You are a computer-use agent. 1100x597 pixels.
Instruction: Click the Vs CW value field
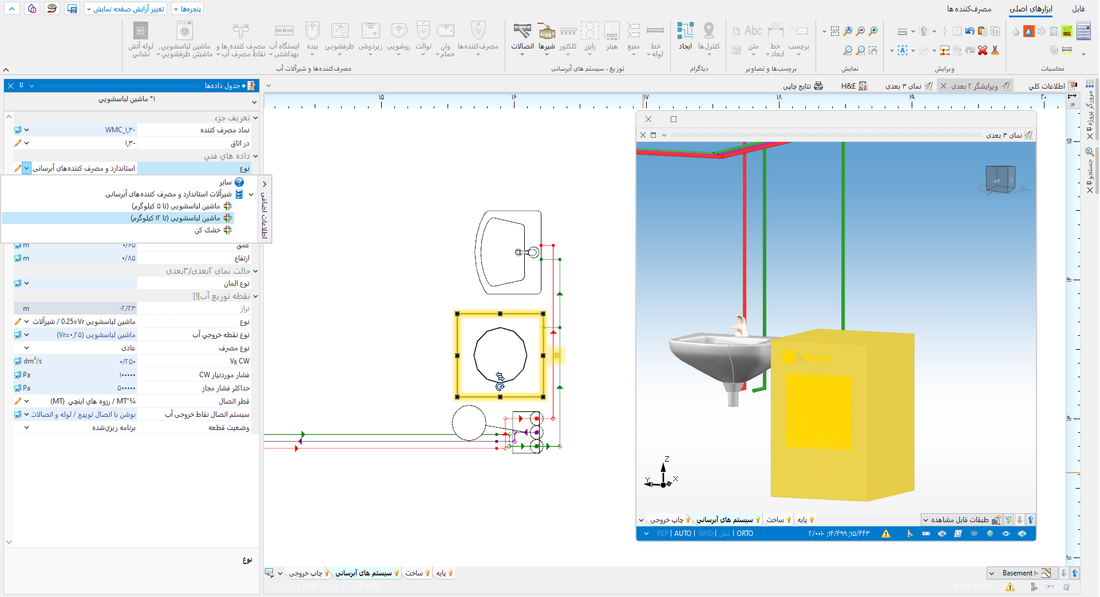[x=75, y=361]
